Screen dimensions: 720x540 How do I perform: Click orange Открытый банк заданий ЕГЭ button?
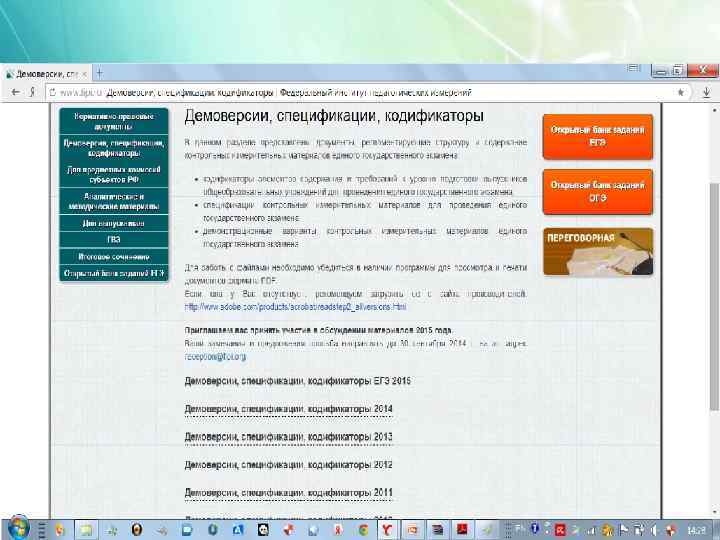point(597,136)
